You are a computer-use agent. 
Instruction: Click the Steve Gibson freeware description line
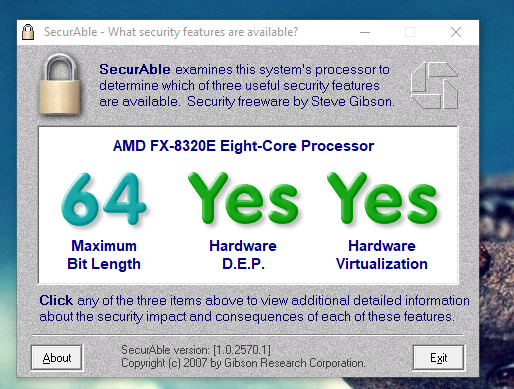click(x=247, y=101)
